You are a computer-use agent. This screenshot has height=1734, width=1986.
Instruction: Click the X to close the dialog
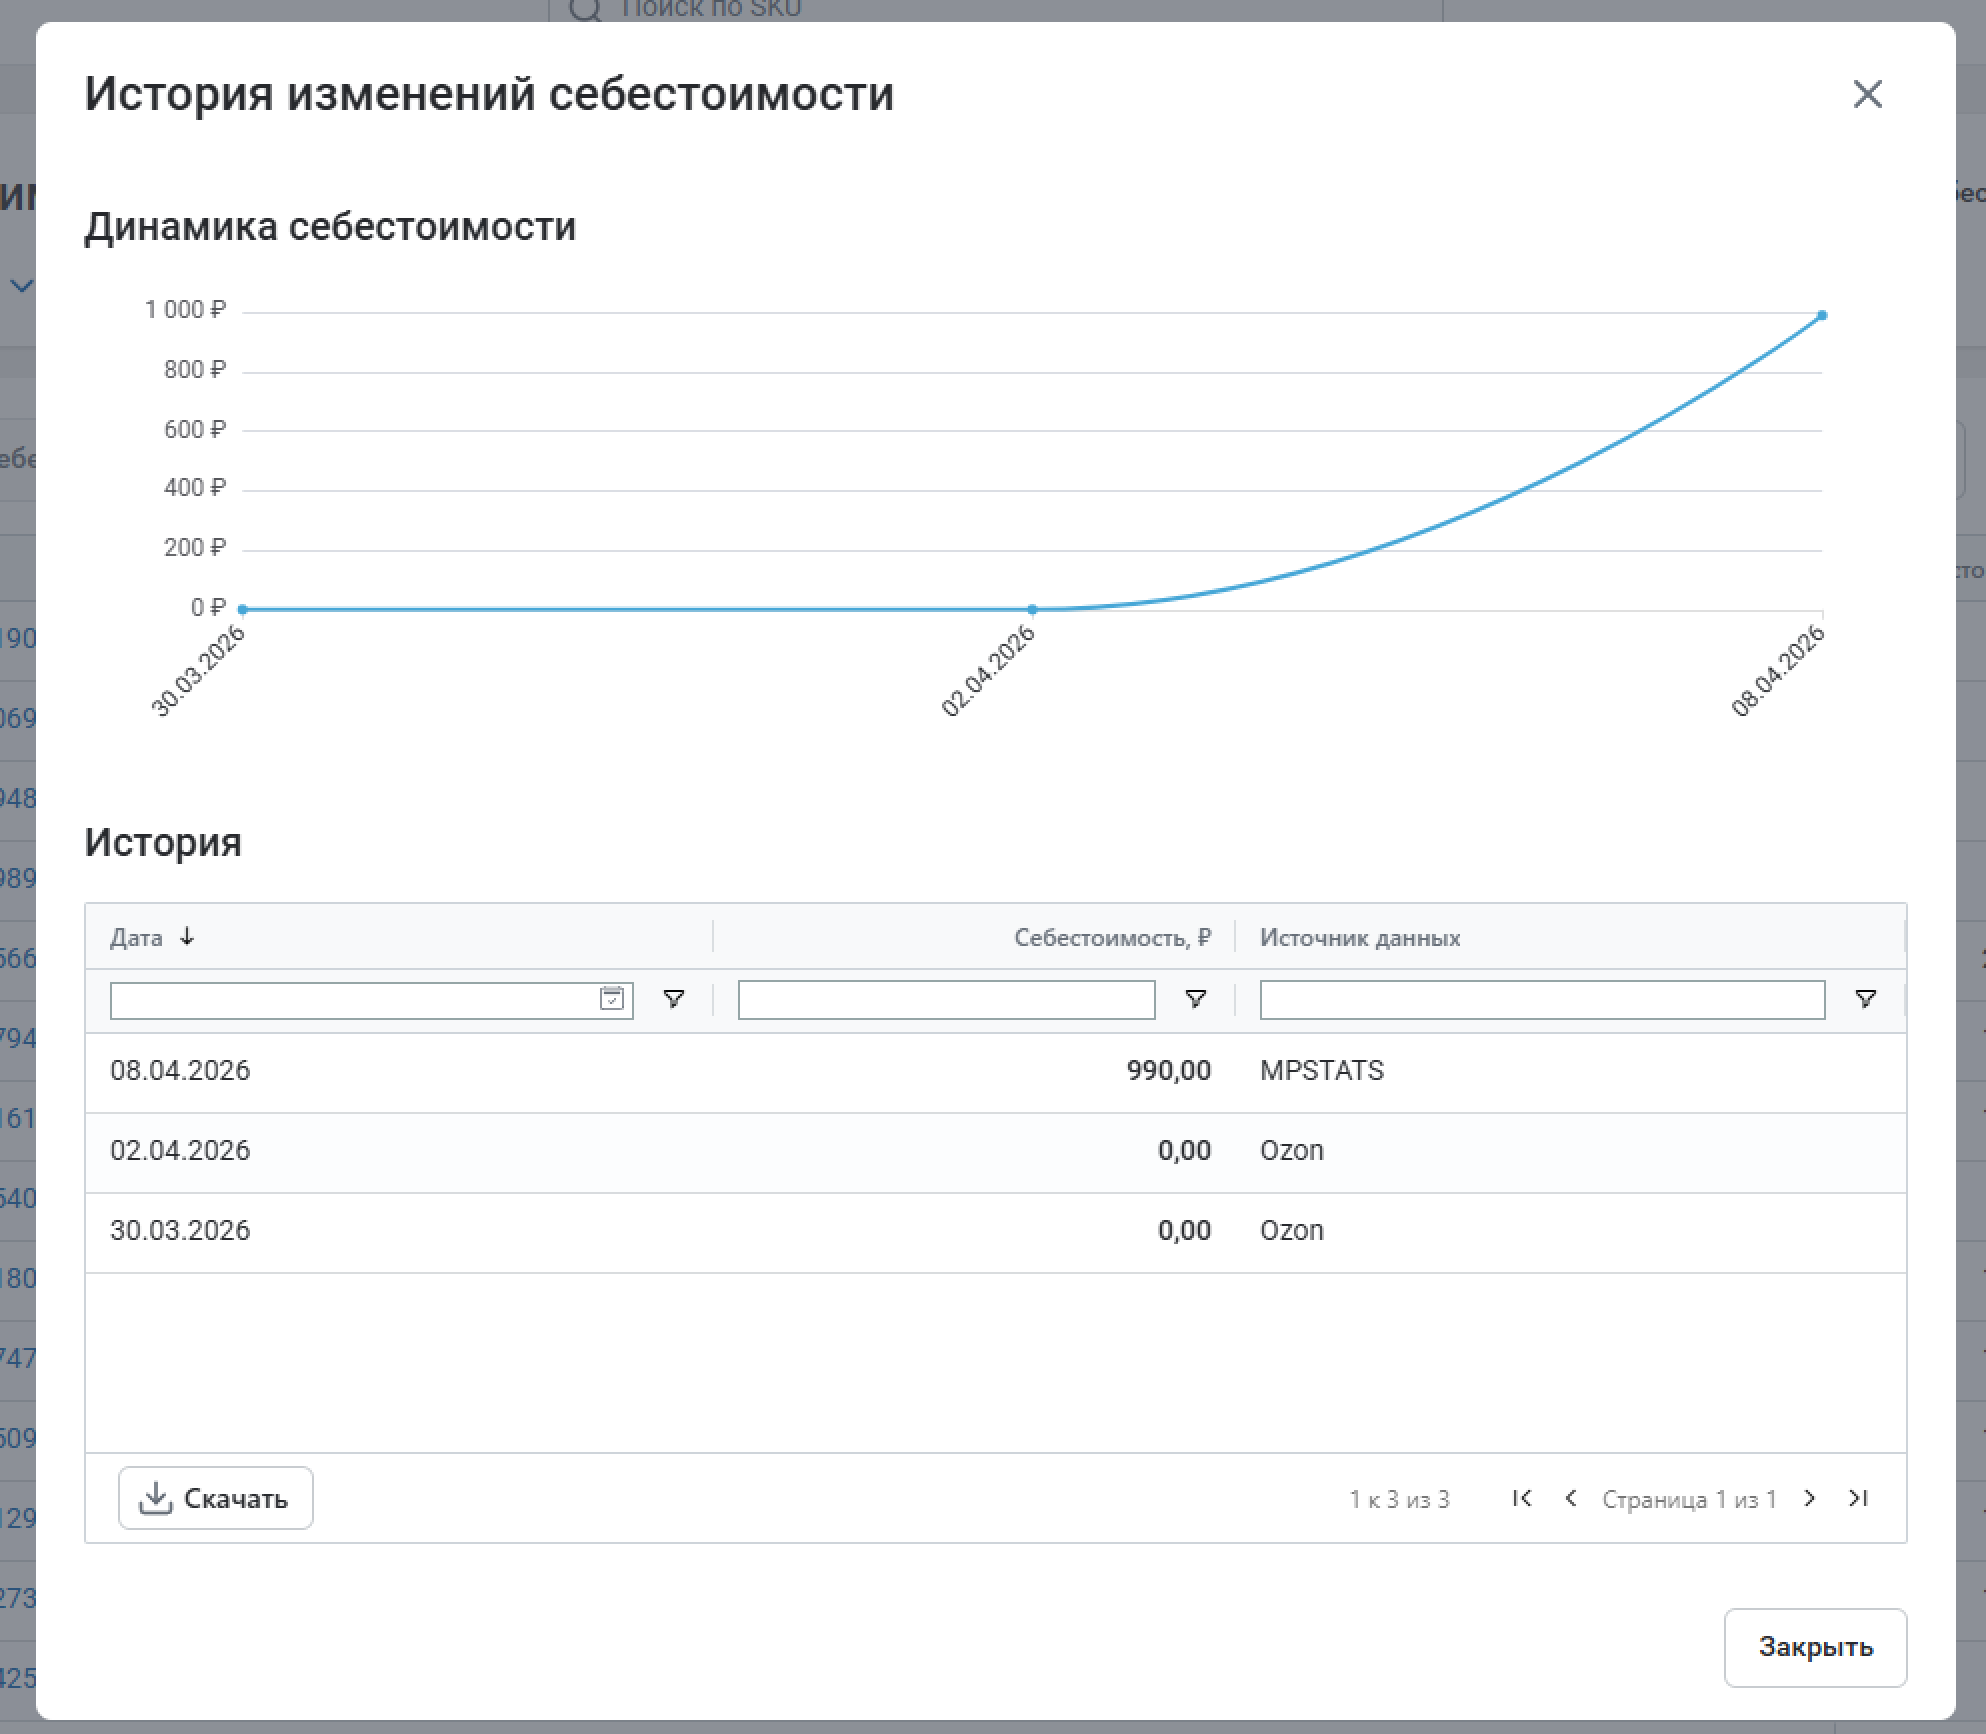pos(1867,94)
